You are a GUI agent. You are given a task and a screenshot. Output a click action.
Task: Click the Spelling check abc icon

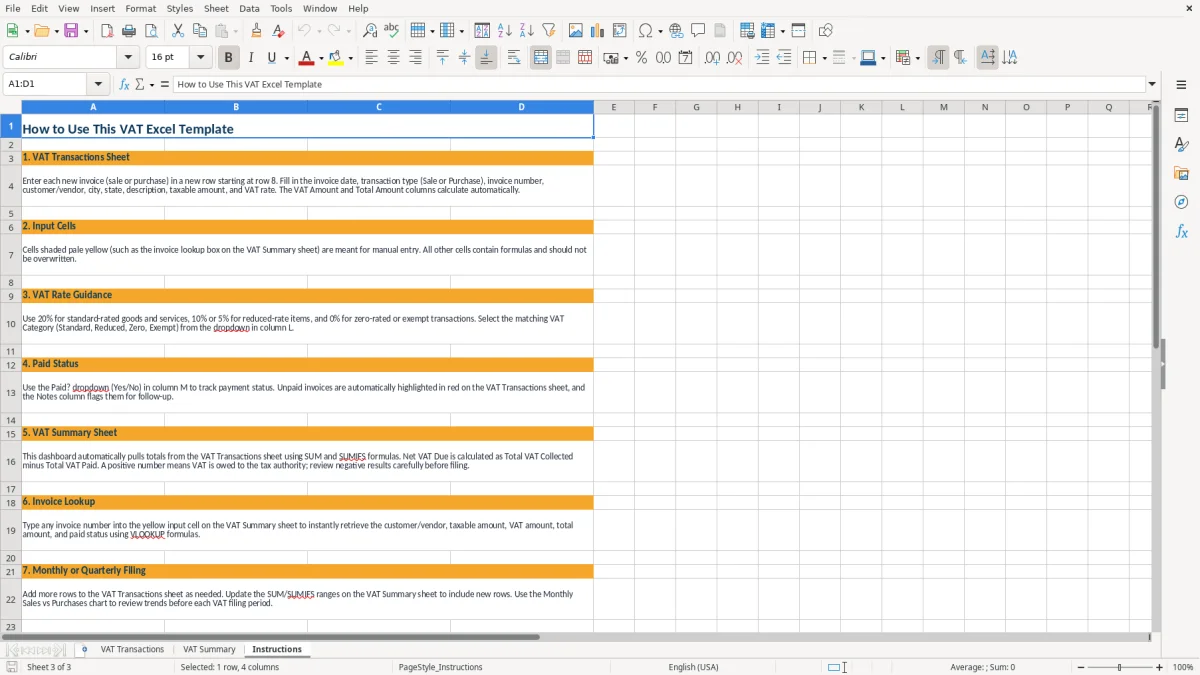pos(392,31)
